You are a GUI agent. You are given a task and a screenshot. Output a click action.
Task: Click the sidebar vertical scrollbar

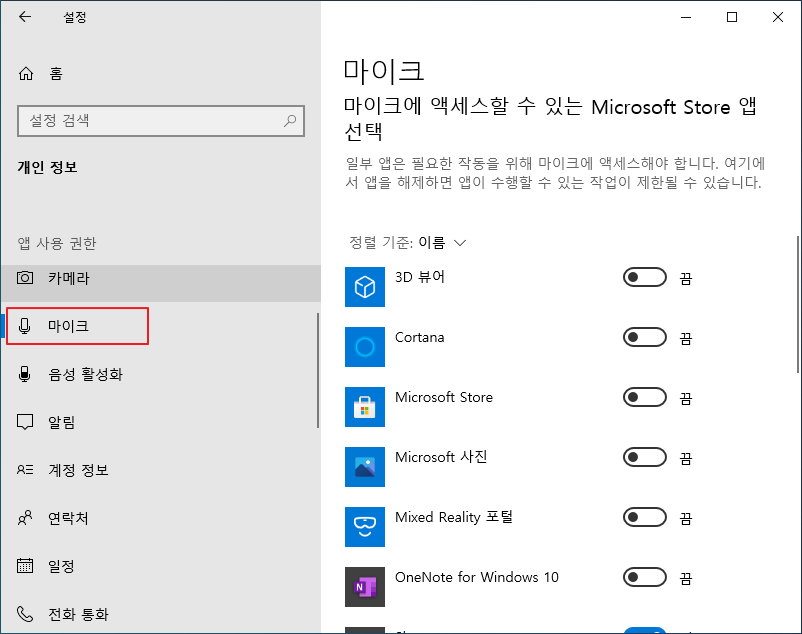click(318, 370)
